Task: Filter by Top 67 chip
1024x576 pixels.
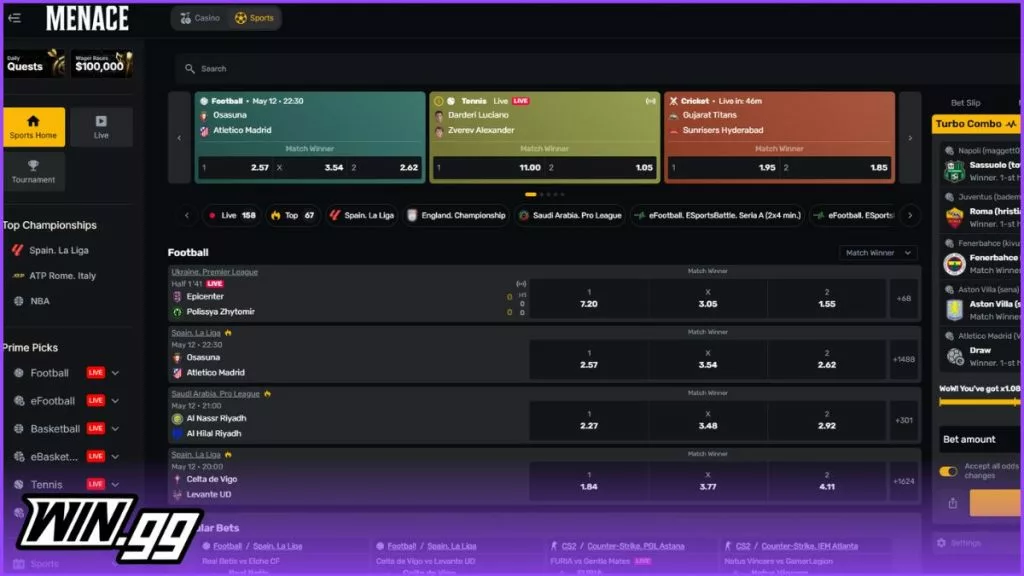Action: (x=292, y=216)
